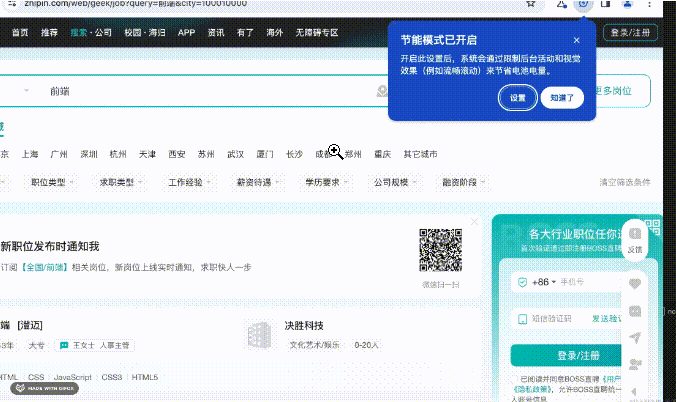Expand the 薪资待遇 filter dropdown
Screen dimensions: 676x402
(x=258, y=182)
